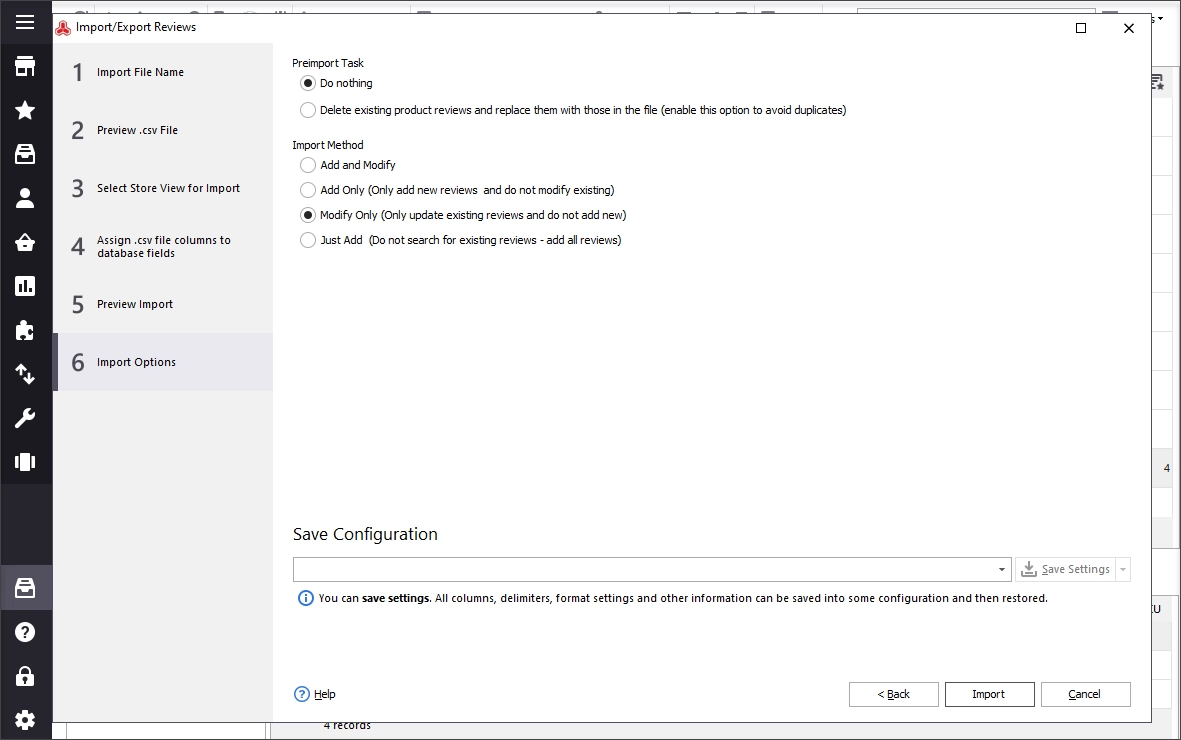Expand the Save Configuration combo box arrow
The image size is (1181, 740).
point(1001,569)
